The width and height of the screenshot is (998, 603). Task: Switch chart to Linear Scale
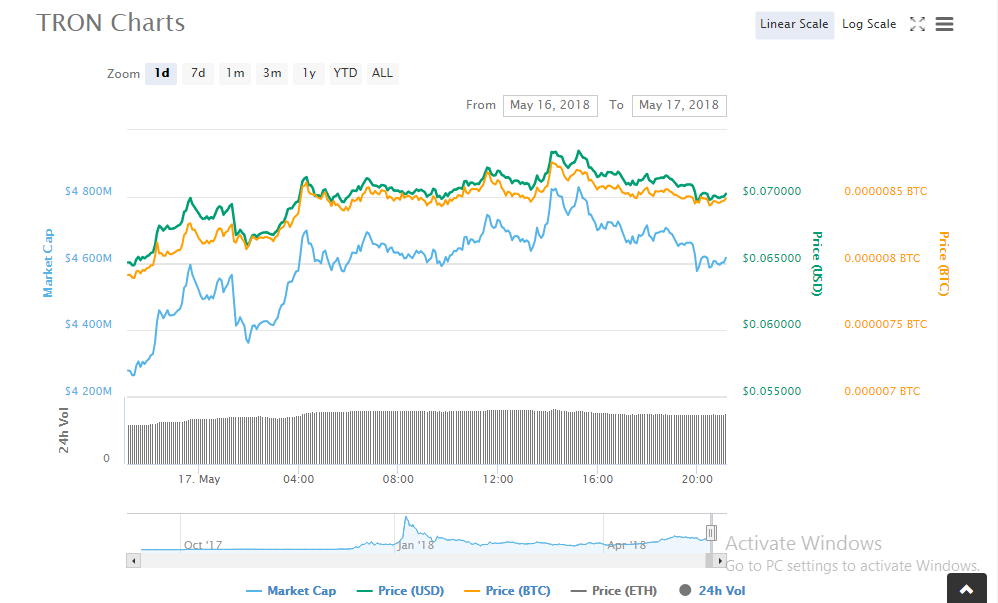(794, 24)
